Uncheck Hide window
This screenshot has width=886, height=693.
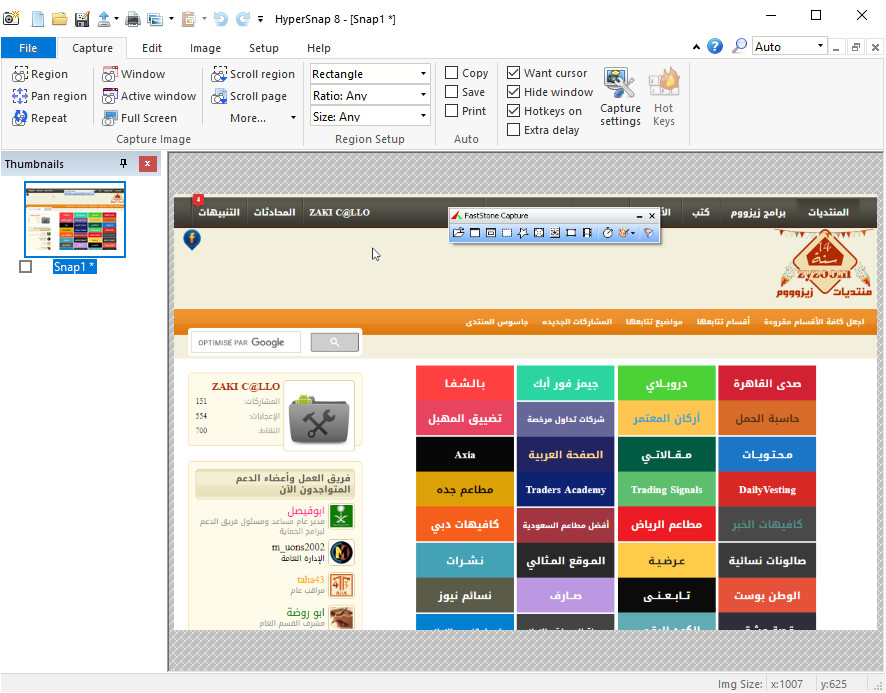(x=513, y=92)
